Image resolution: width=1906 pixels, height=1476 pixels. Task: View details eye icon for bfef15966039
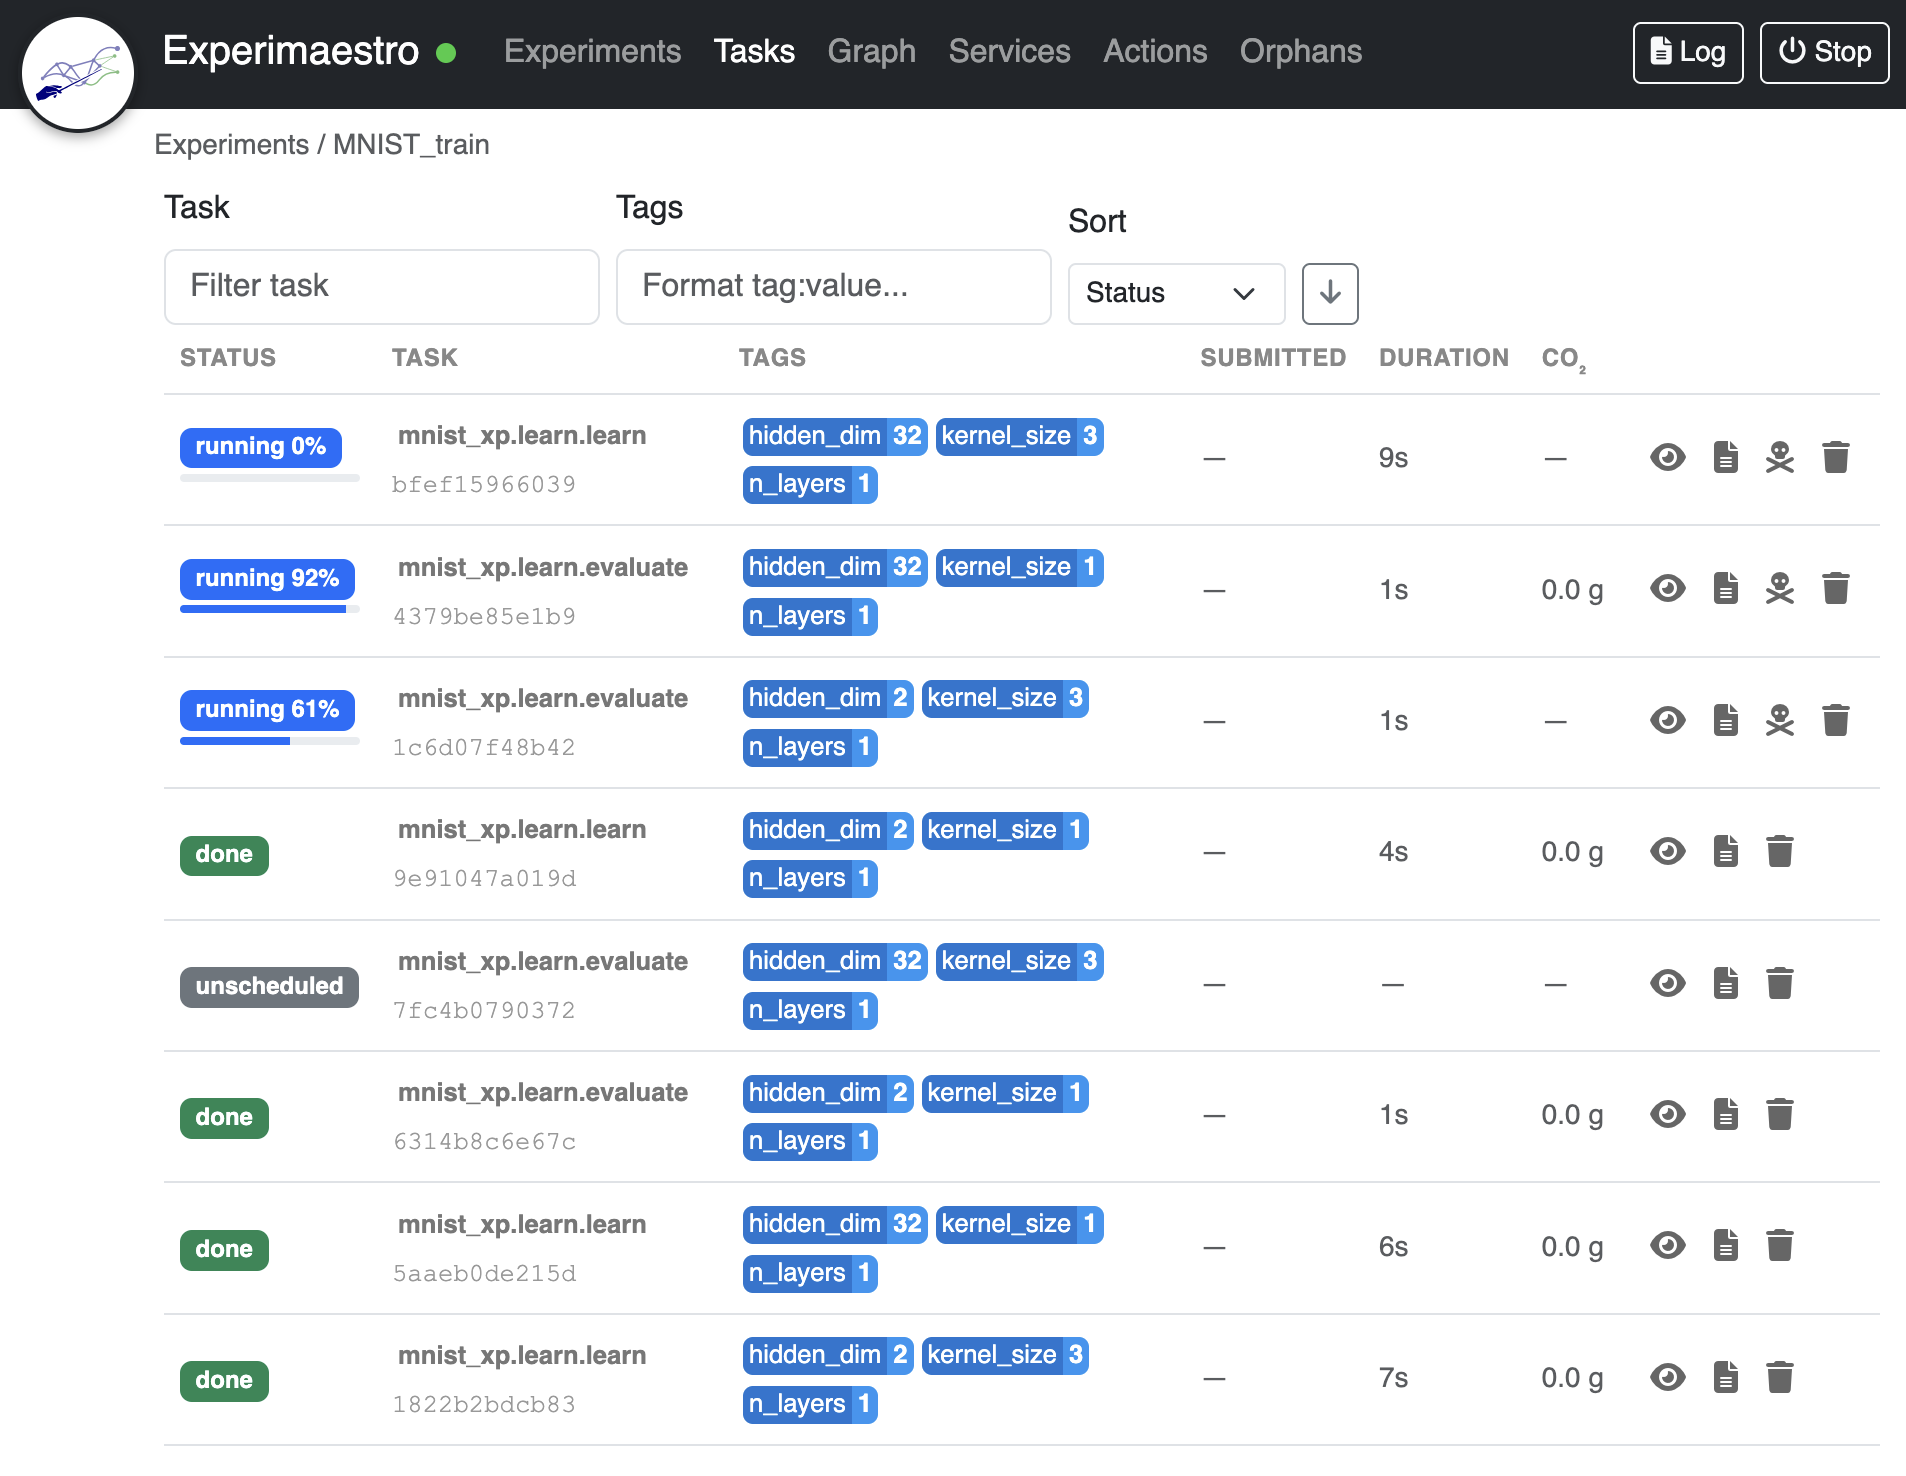point(1667,458)
